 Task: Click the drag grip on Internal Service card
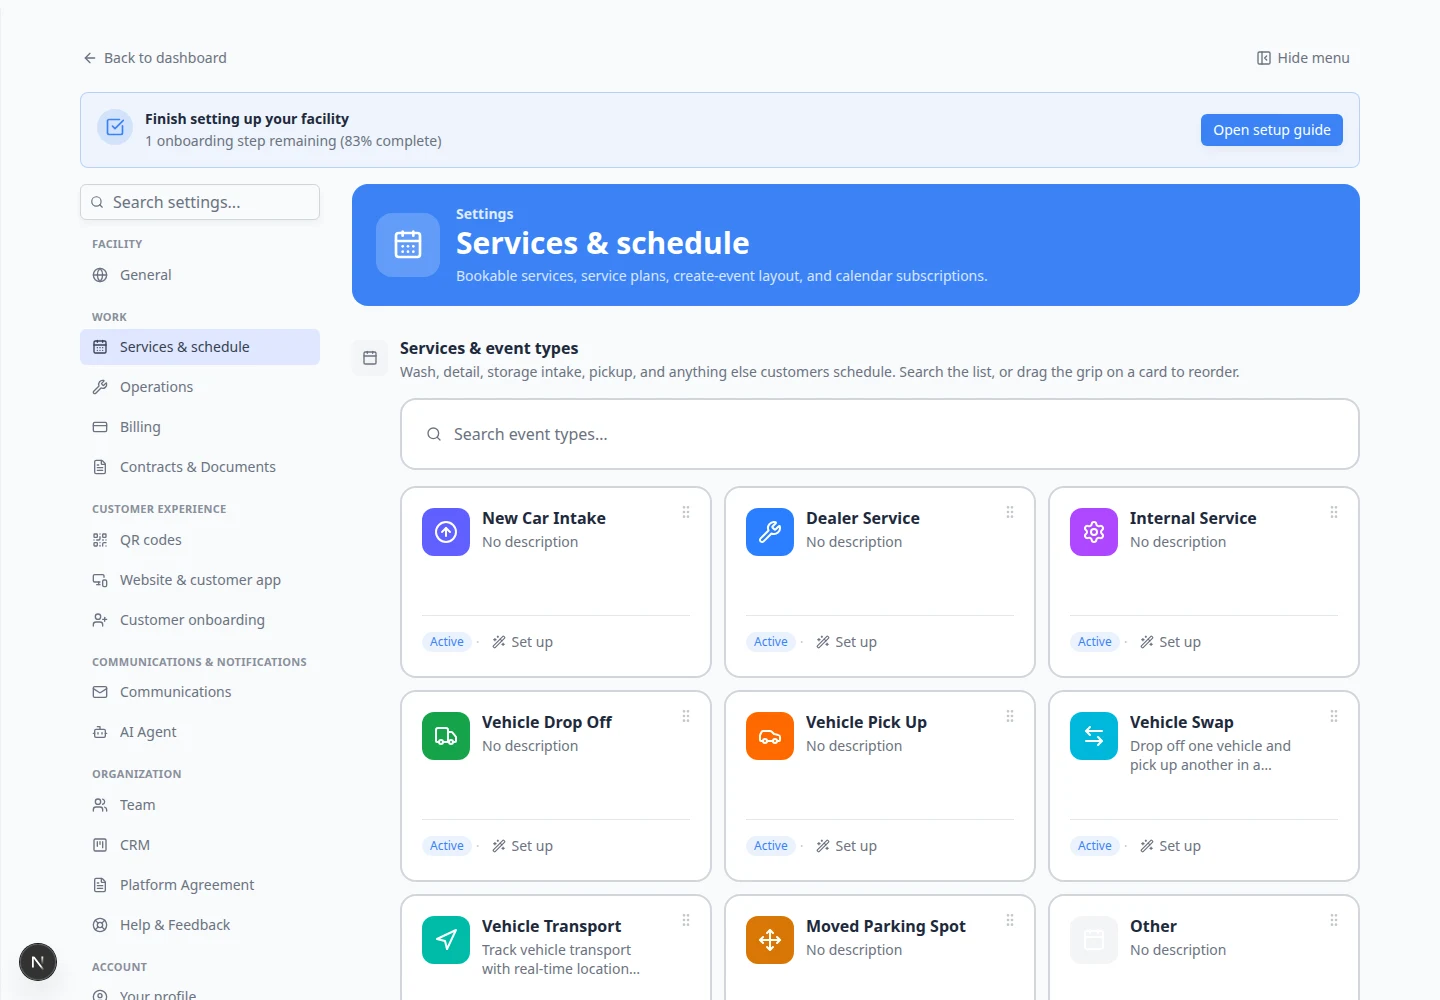(1334, 512)
